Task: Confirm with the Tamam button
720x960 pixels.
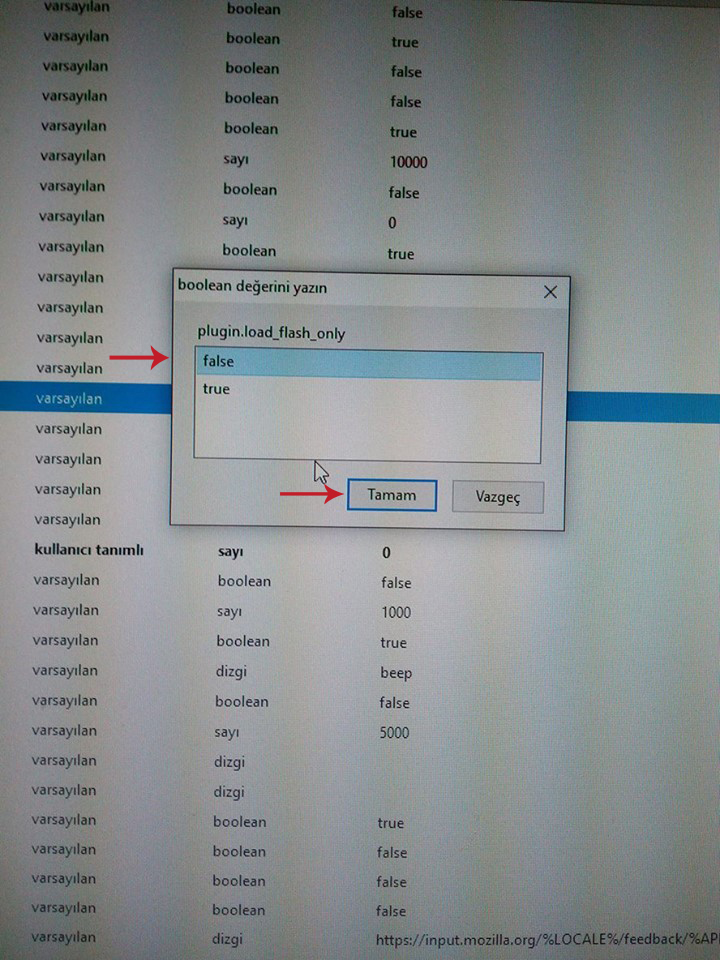Action: tap(392, 495)
